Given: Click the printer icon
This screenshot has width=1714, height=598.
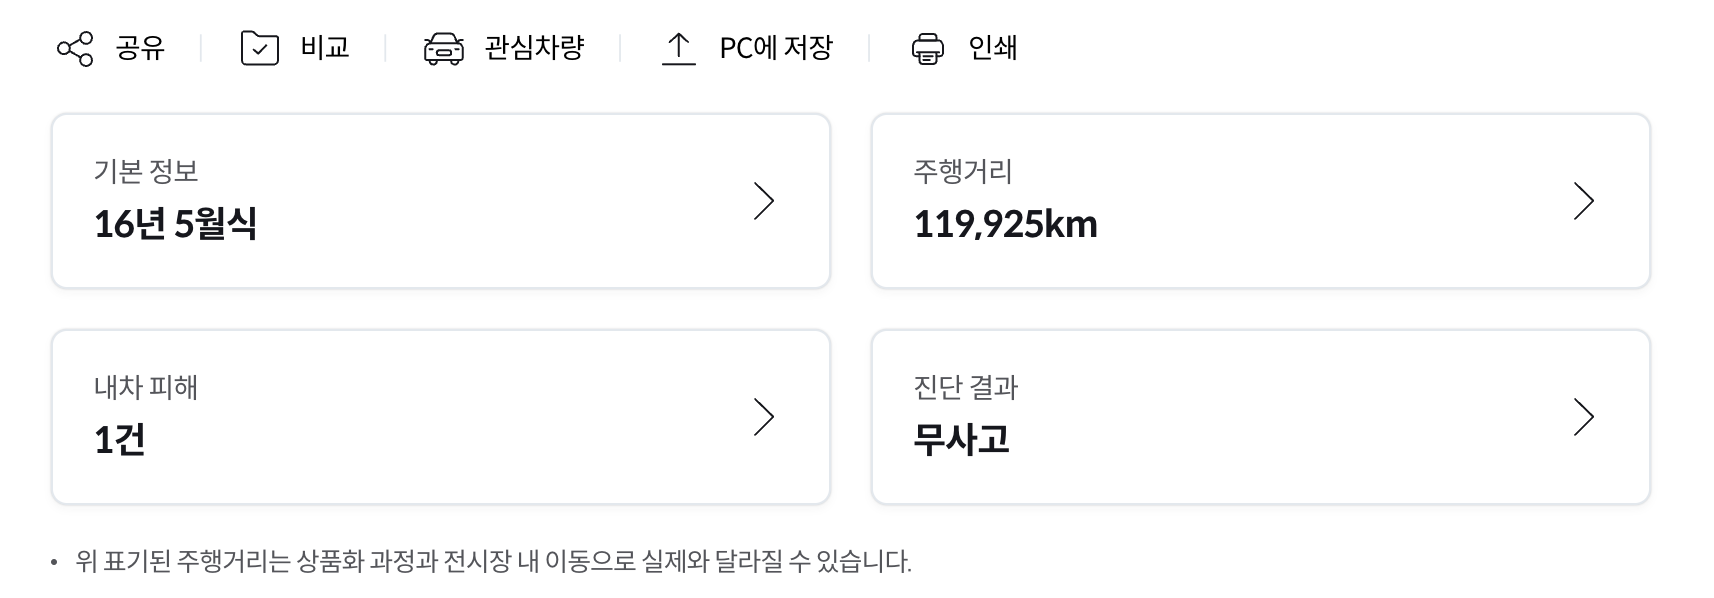Looking at the screenshot, I should 928,48.
